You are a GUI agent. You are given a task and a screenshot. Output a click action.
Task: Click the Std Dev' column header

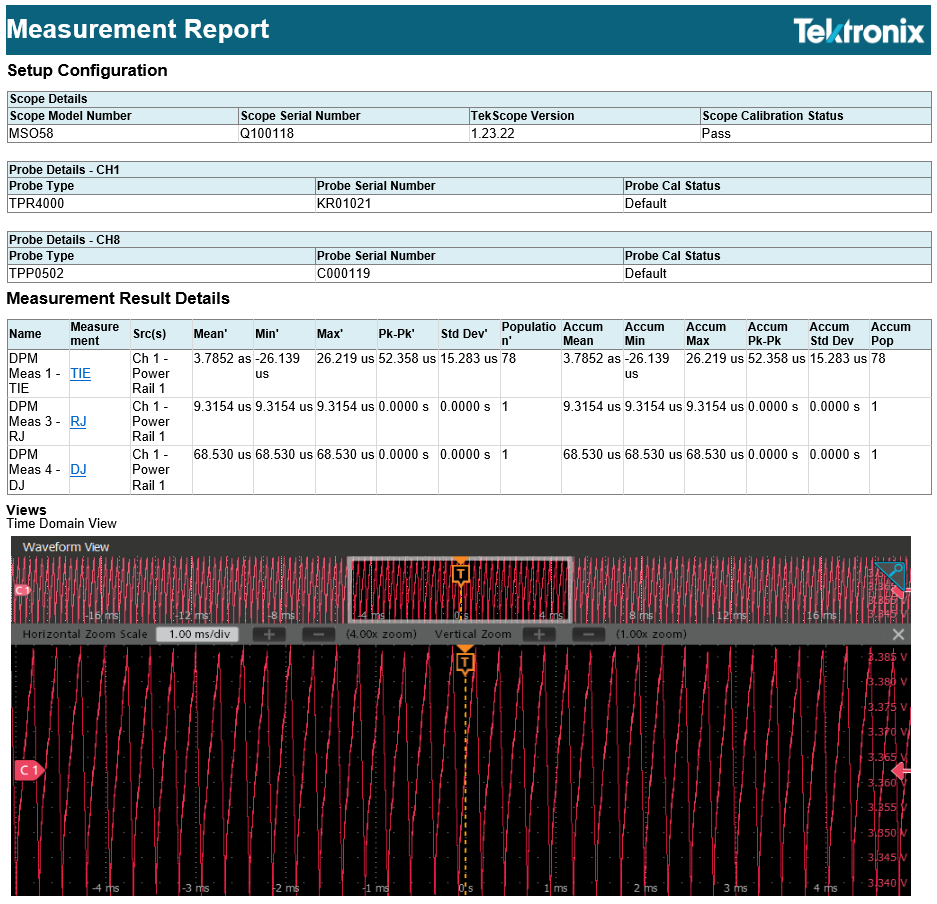click(x=463, y=334)
